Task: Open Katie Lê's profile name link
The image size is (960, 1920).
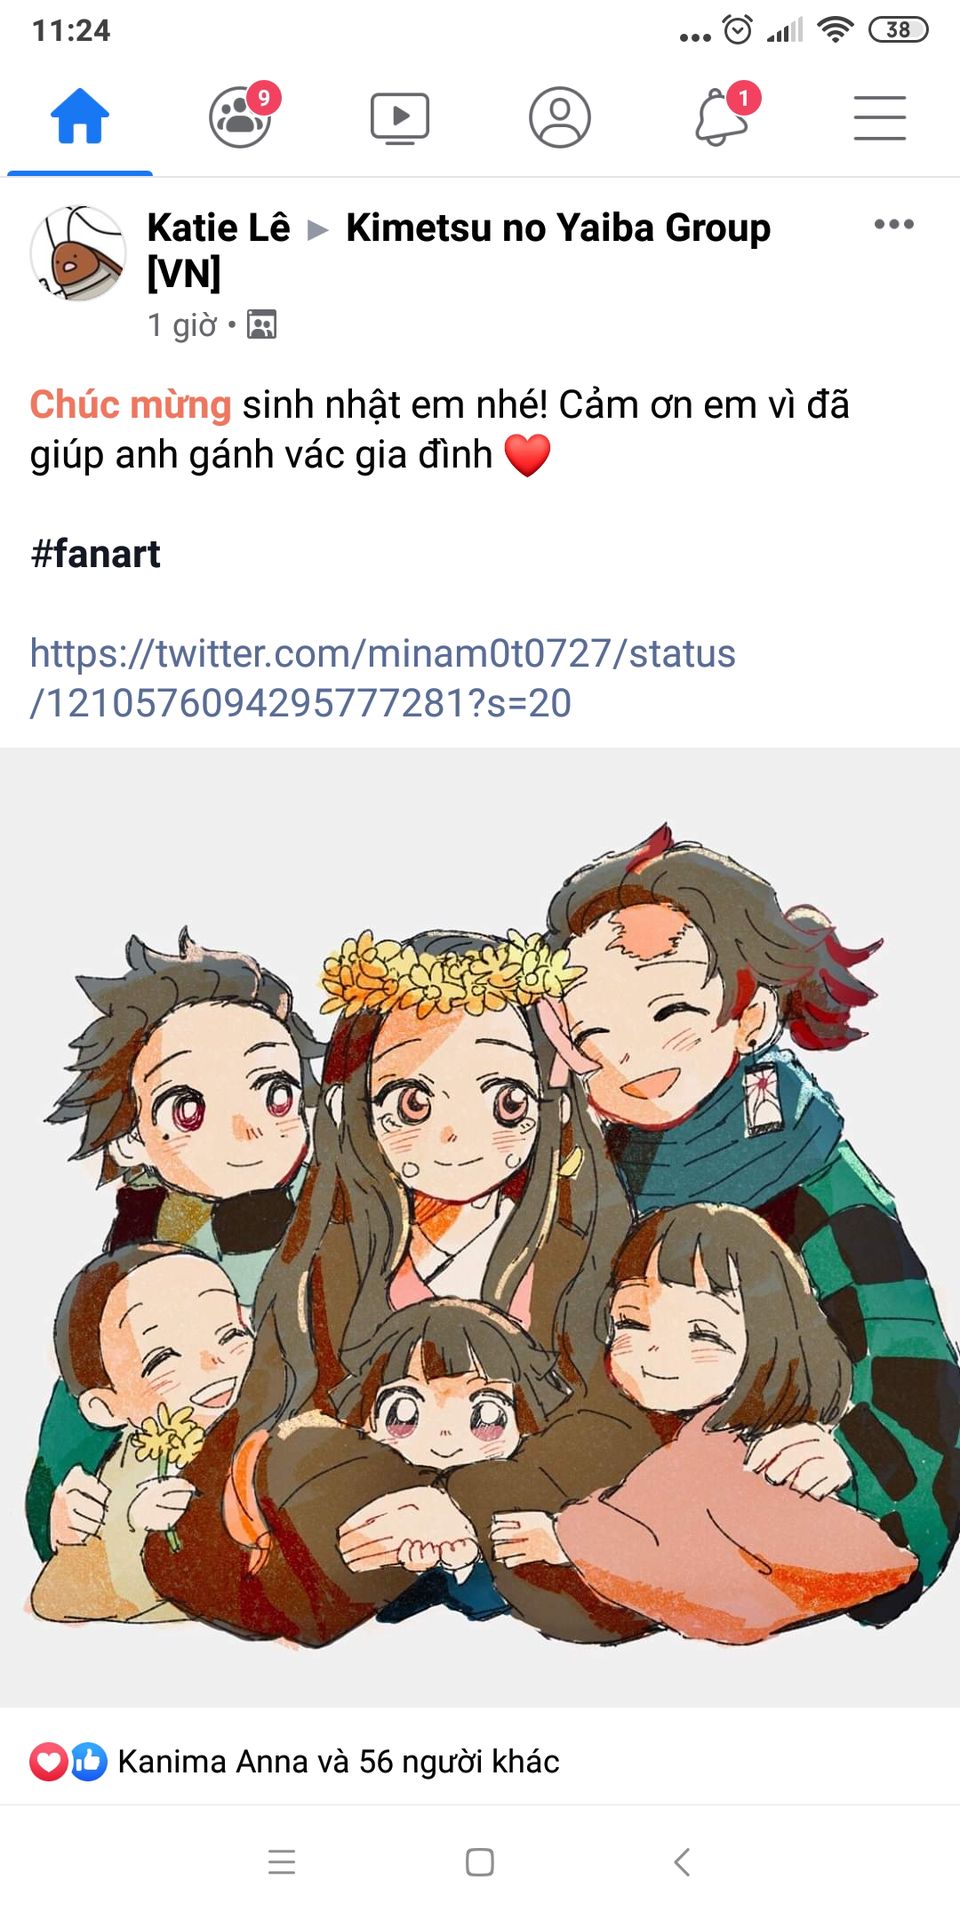Action: pyautogui.click(x=218, y=228)
